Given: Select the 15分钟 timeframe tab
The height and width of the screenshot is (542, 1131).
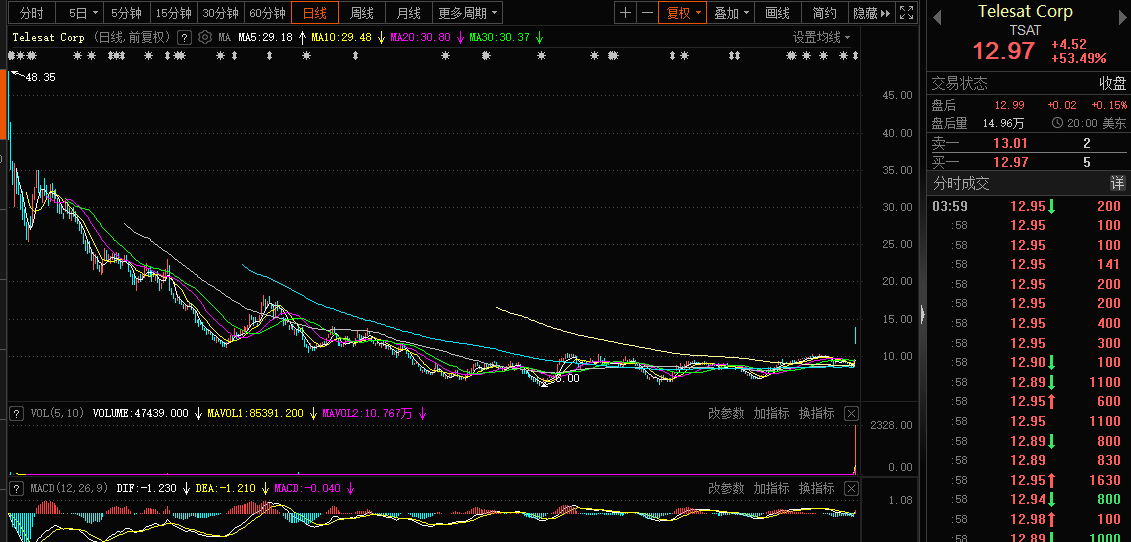Looking at the screenshot, I should [x=174, y=13].
